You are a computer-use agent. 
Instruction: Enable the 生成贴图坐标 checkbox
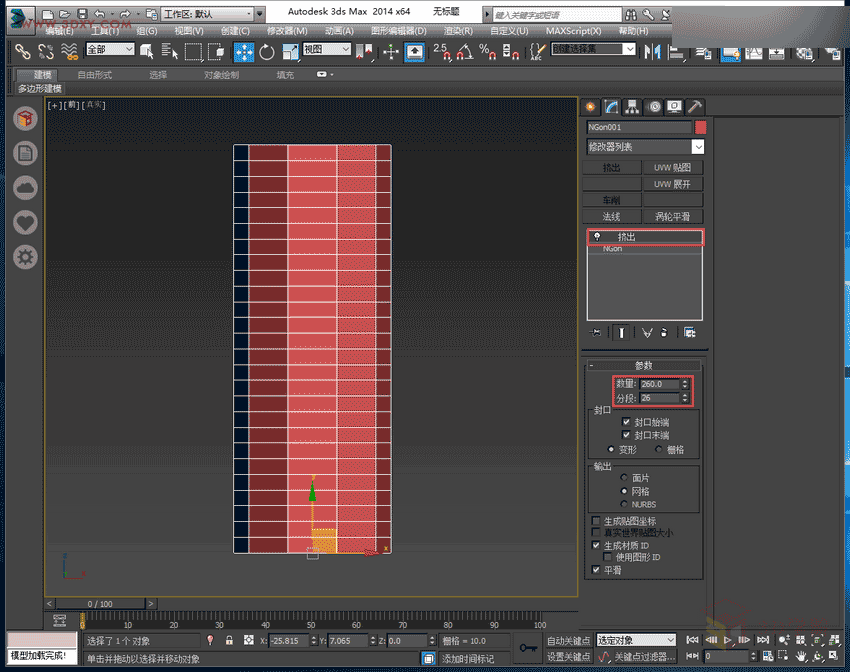point(597,521)
